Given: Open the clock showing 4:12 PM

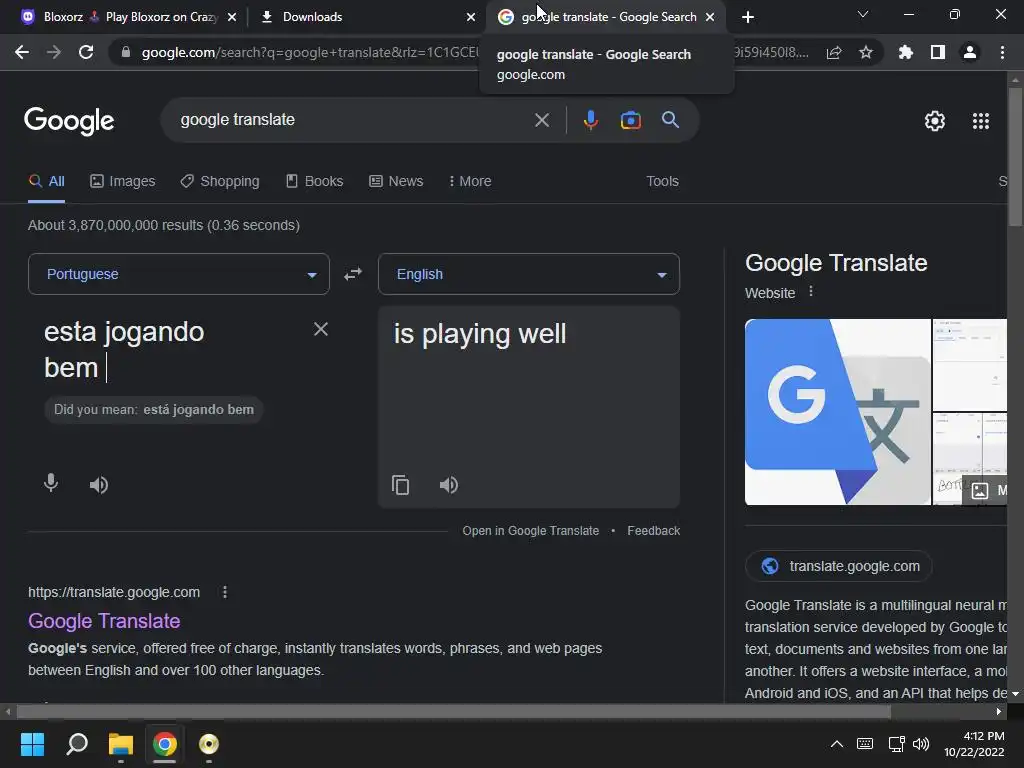Looking at the screenshot, I should (974, 744).
